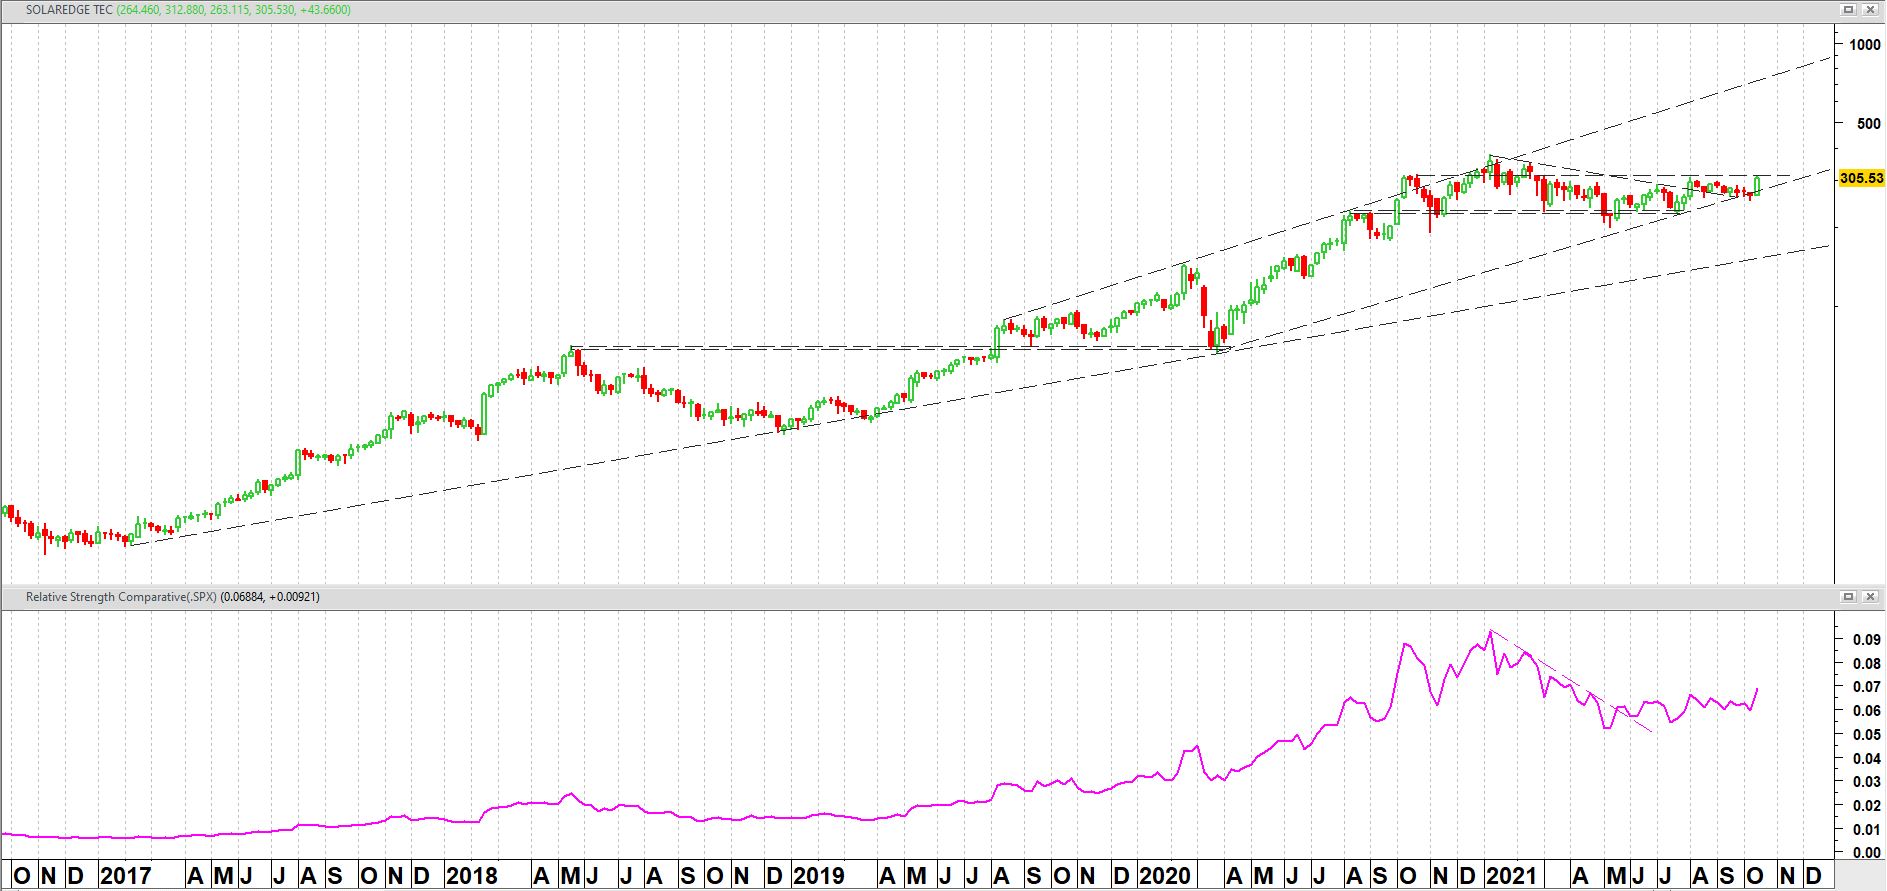Click the 0.00 value on indicator axis
Image resolution: width=1887 pixels, height=891 pixels.
tap(1867, 852)
